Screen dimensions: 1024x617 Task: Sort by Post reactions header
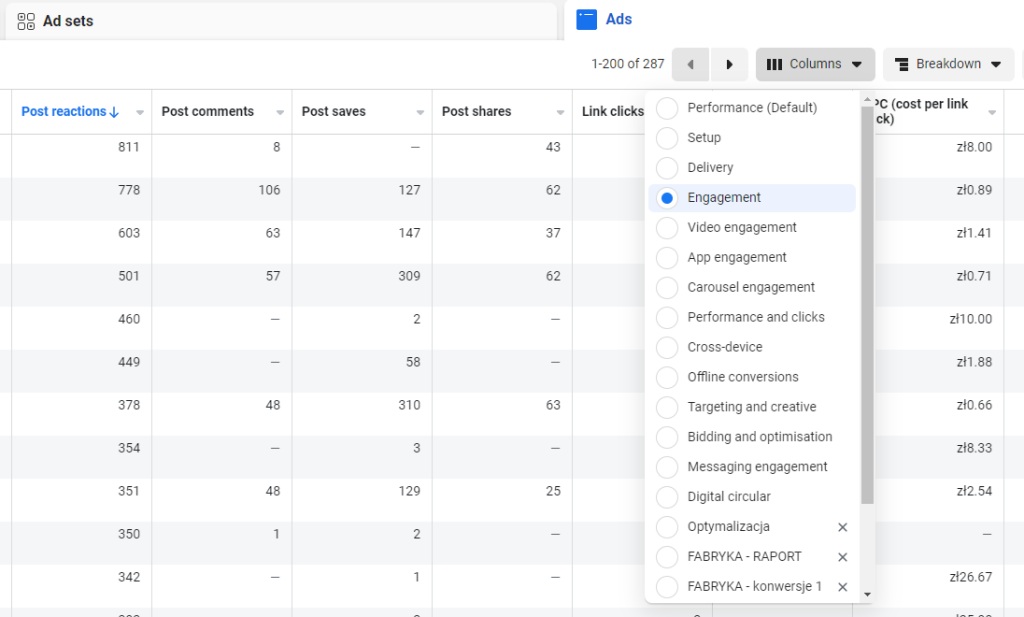click(70, 112)
